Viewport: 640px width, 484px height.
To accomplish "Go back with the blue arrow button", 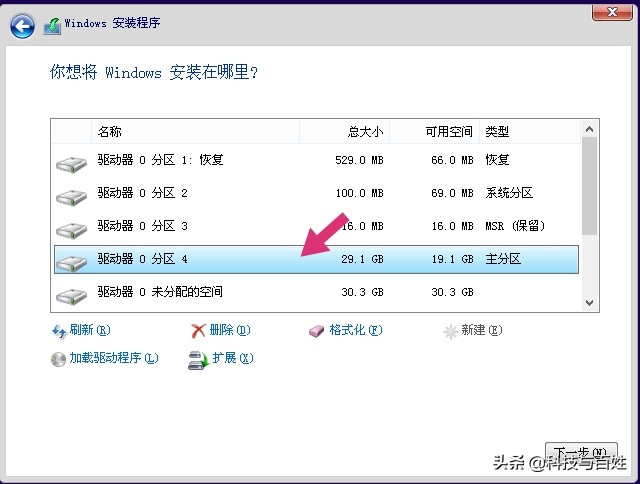I will (22, 26).
